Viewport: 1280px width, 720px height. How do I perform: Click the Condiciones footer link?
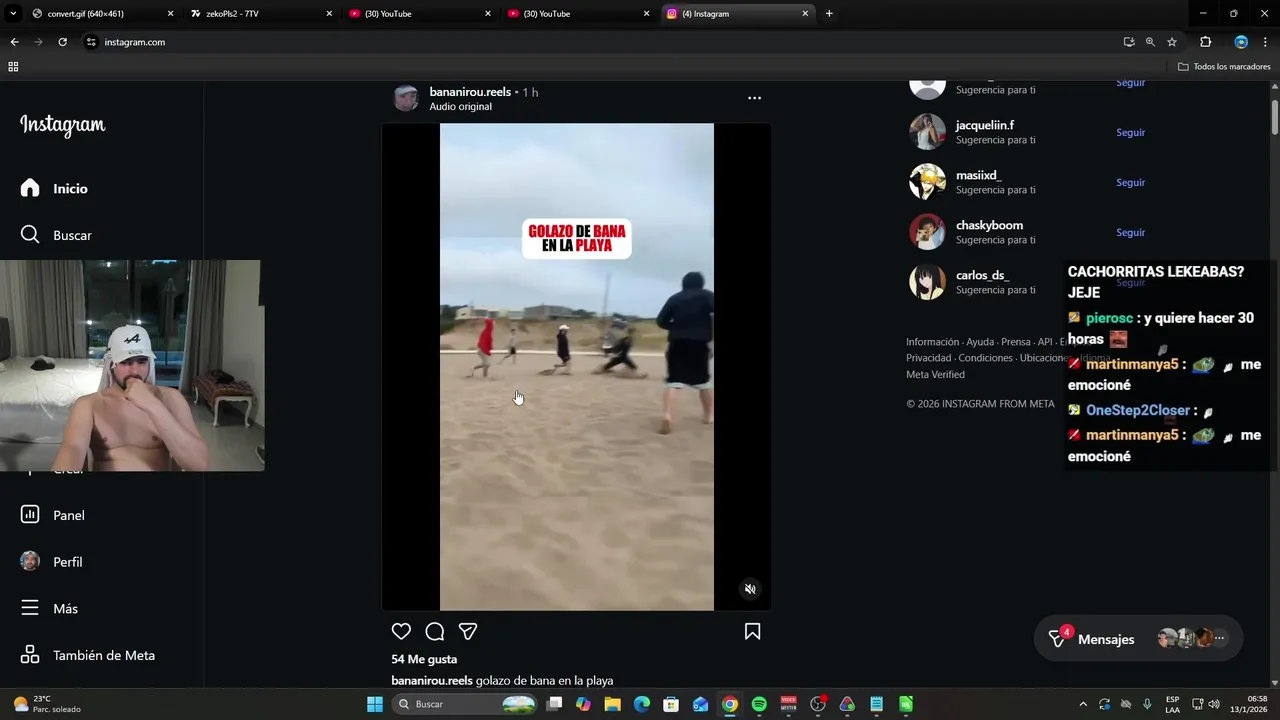pyautogui.click(x=985, y=358)
